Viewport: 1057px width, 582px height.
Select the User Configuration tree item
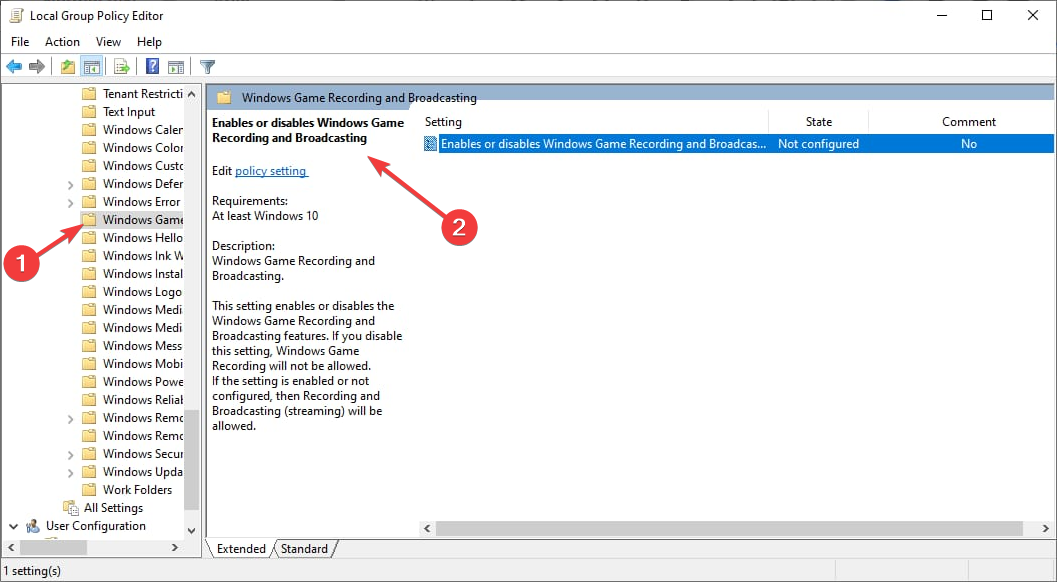coord(96,526)
